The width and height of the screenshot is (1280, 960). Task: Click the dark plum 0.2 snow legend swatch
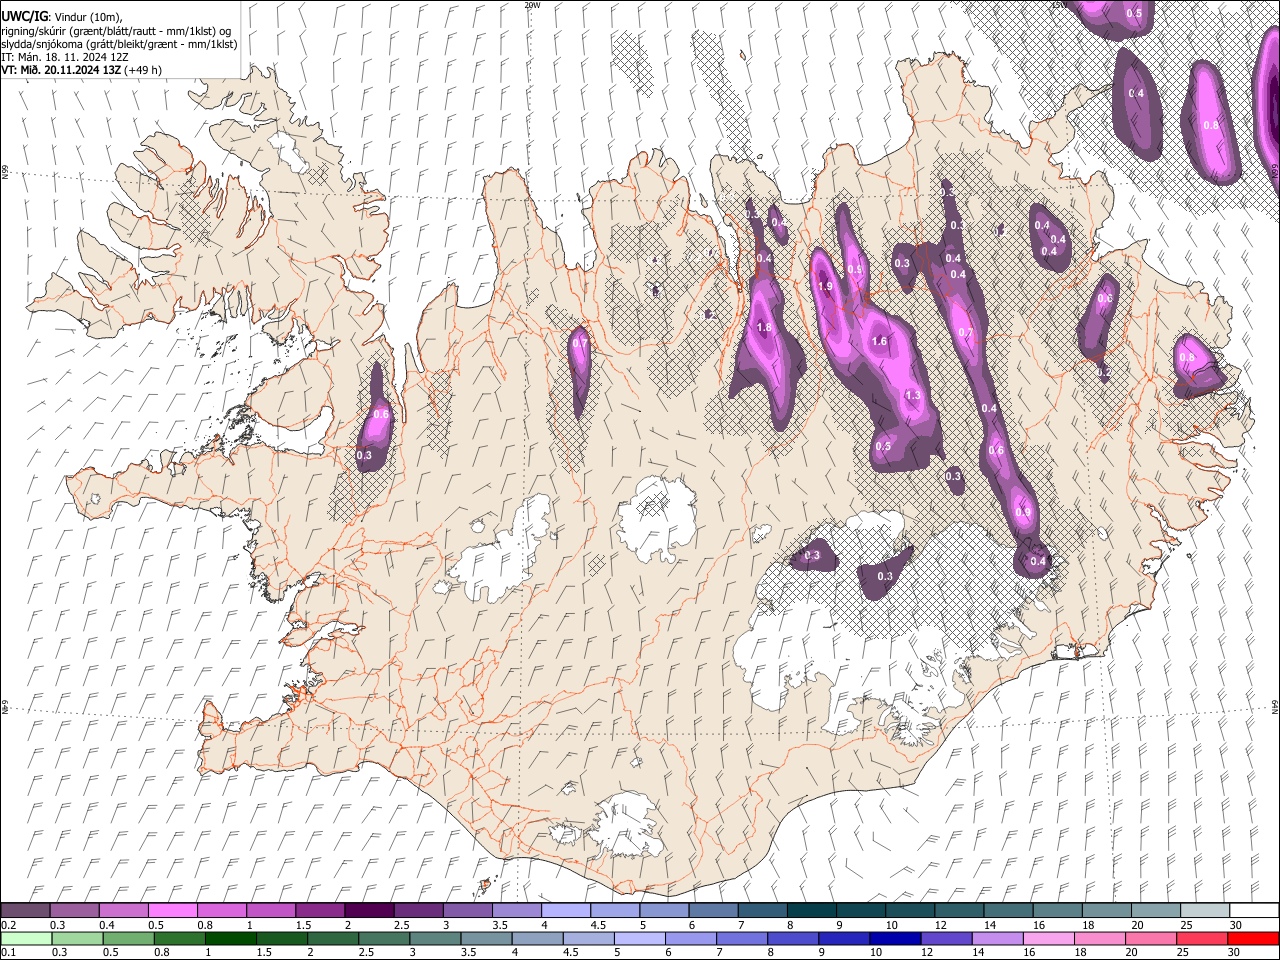click(26, 911)
